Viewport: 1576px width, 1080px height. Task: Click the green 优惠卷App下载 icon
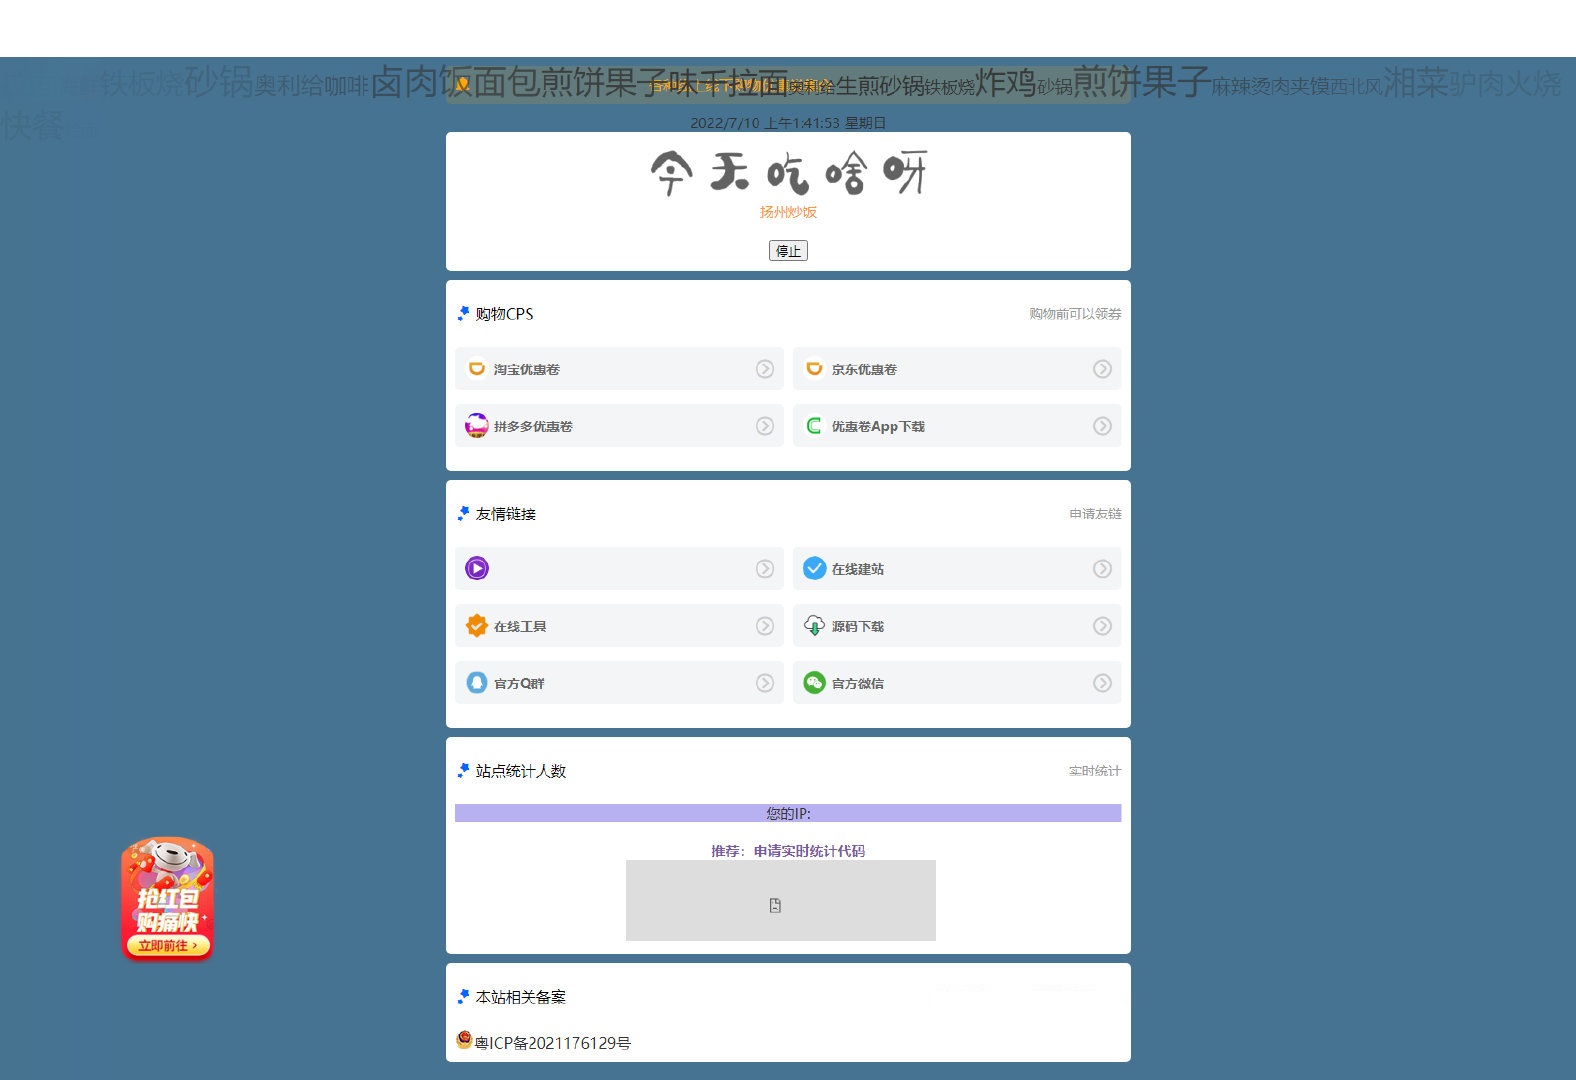click(x=814, y=426)
